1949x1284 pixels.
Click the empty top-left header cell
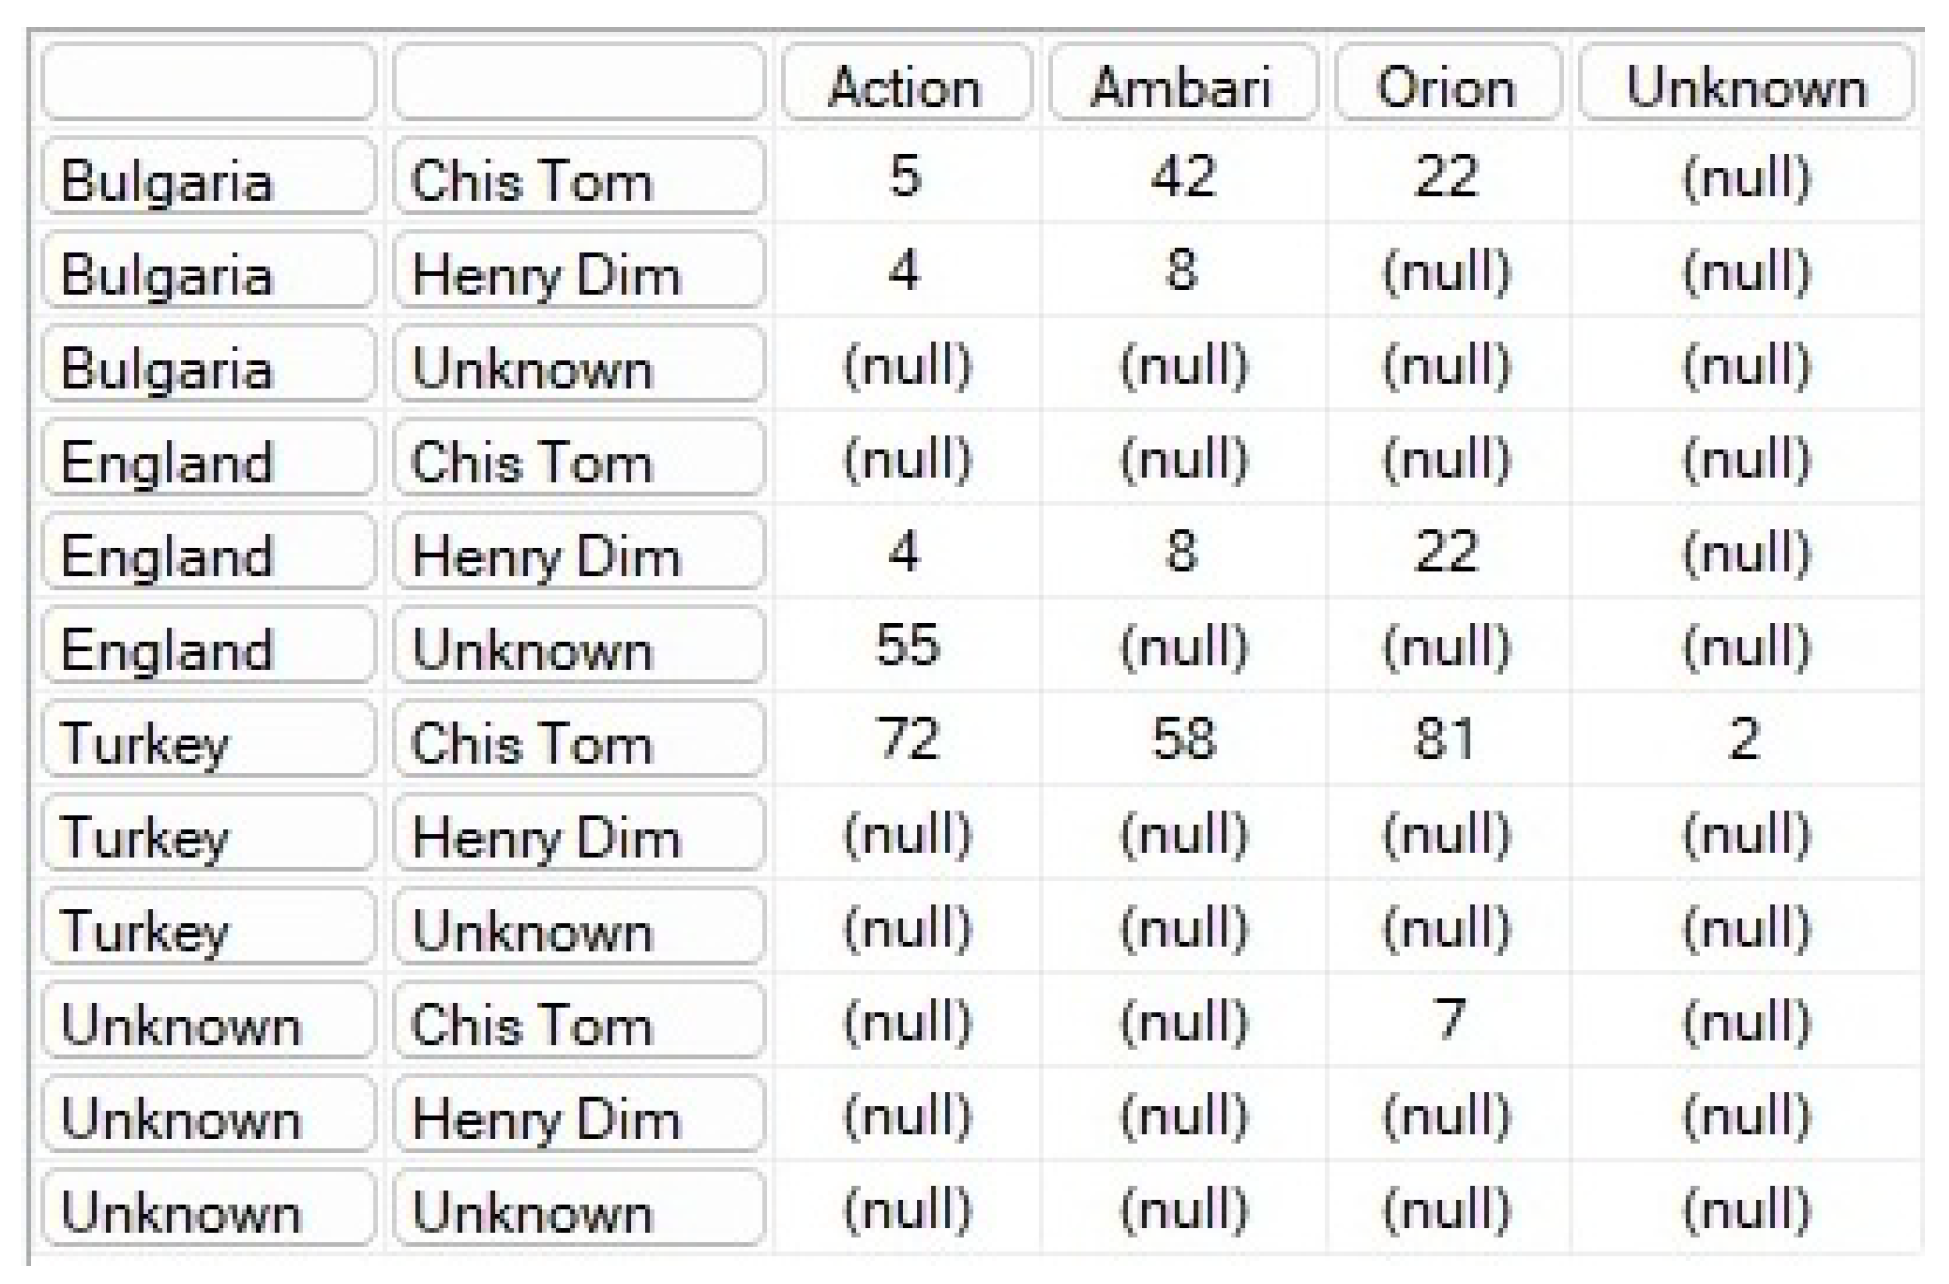[x=208, y=81]
